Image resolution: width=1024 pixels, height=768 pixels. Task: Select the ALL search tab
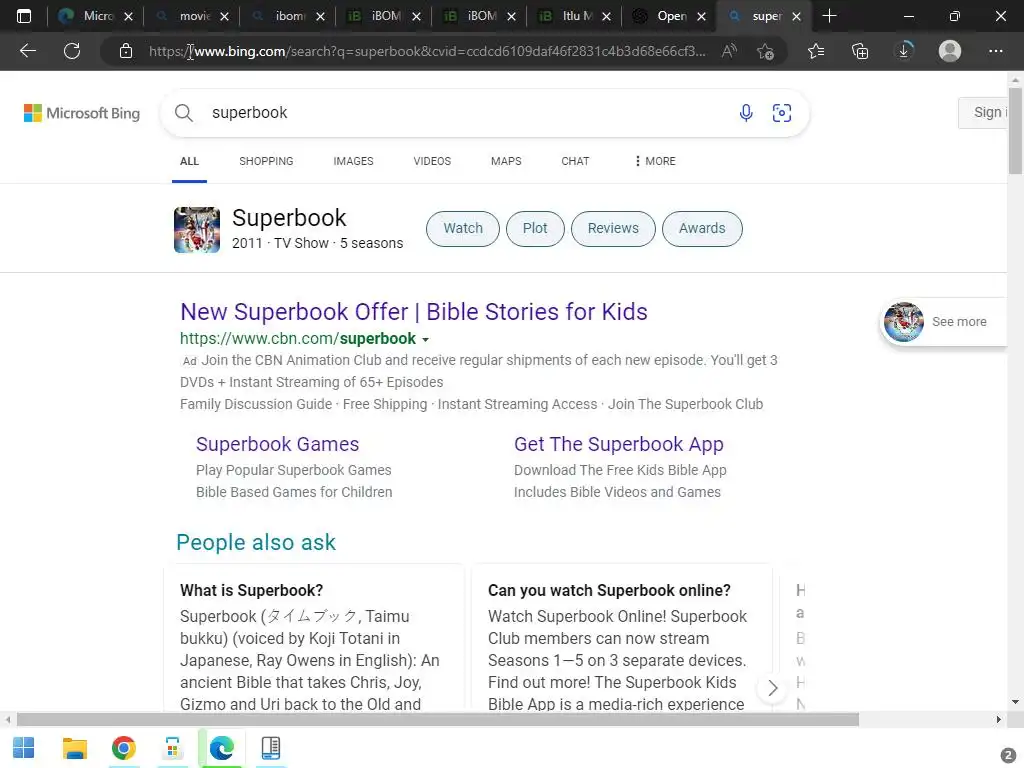tap(189, 161)
